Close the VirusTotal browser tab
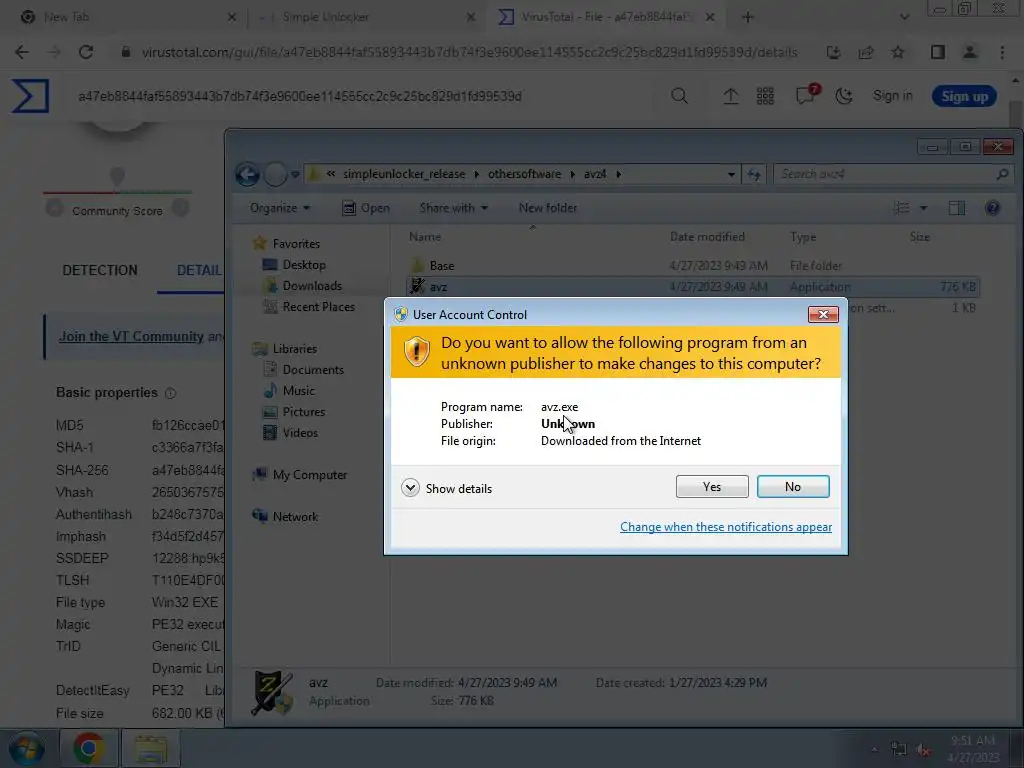The width and height of the screenshot is (1024, 768). [711, 18]
